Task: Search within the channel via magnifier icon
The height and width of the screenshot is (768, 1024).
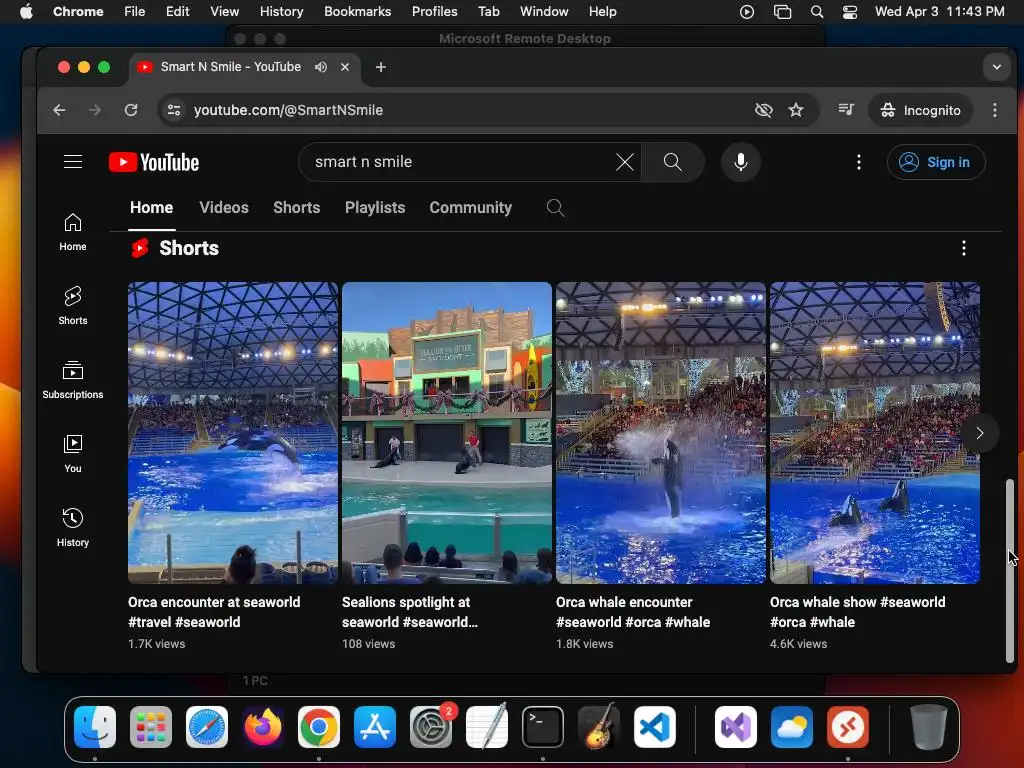Action: click(x=555, y=208)
